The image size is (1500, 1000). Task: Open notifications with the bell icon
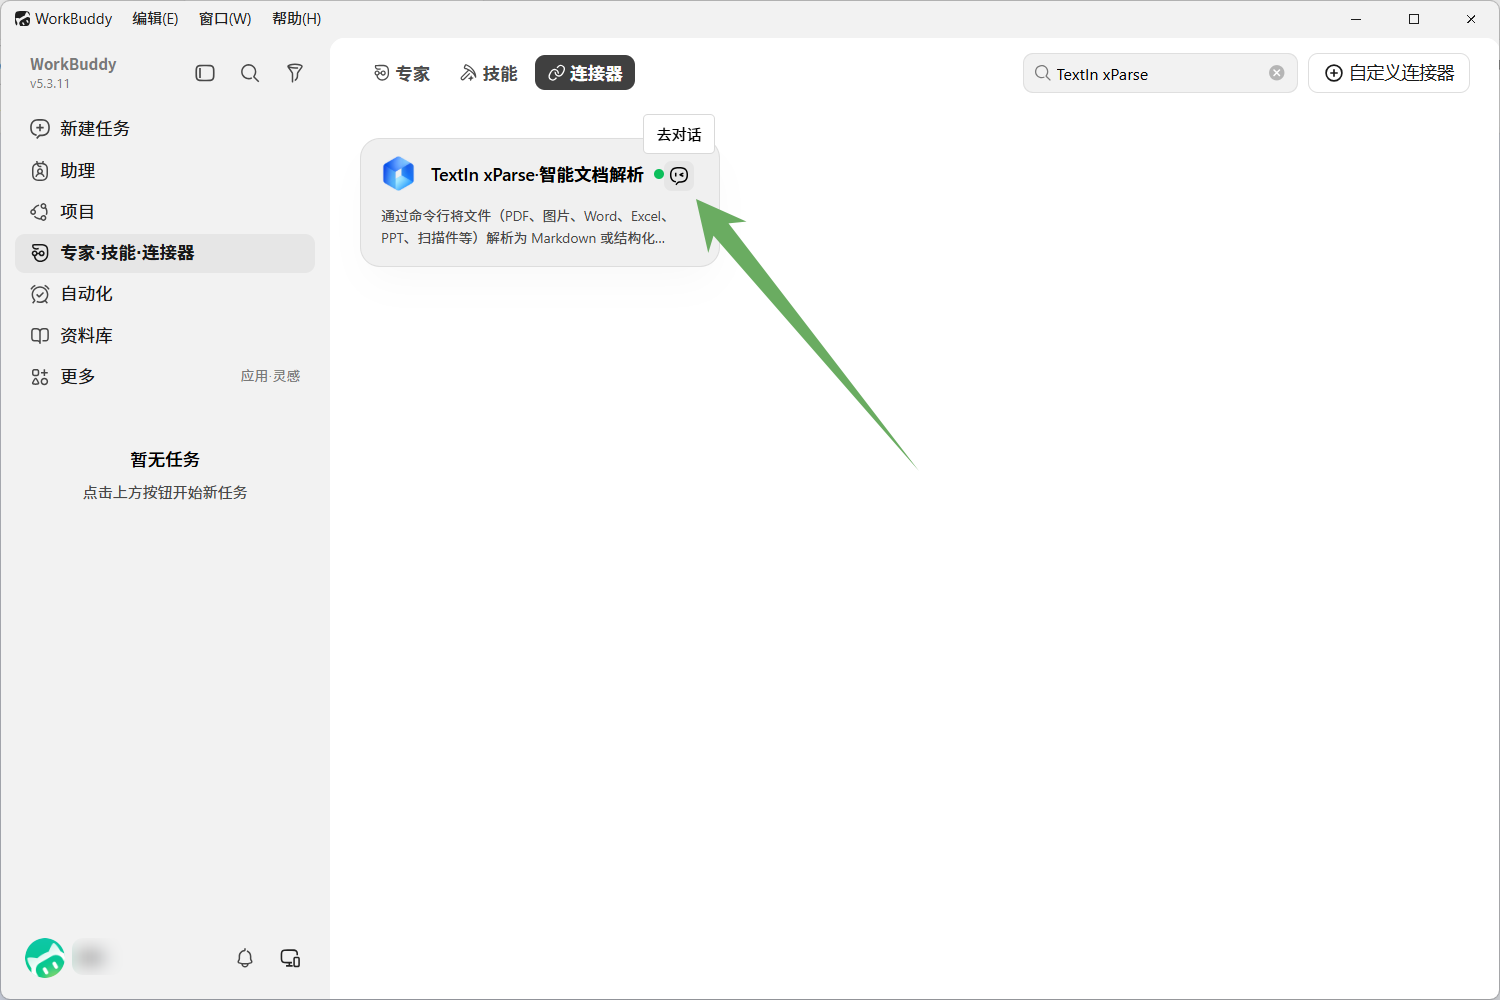(245, 958)
